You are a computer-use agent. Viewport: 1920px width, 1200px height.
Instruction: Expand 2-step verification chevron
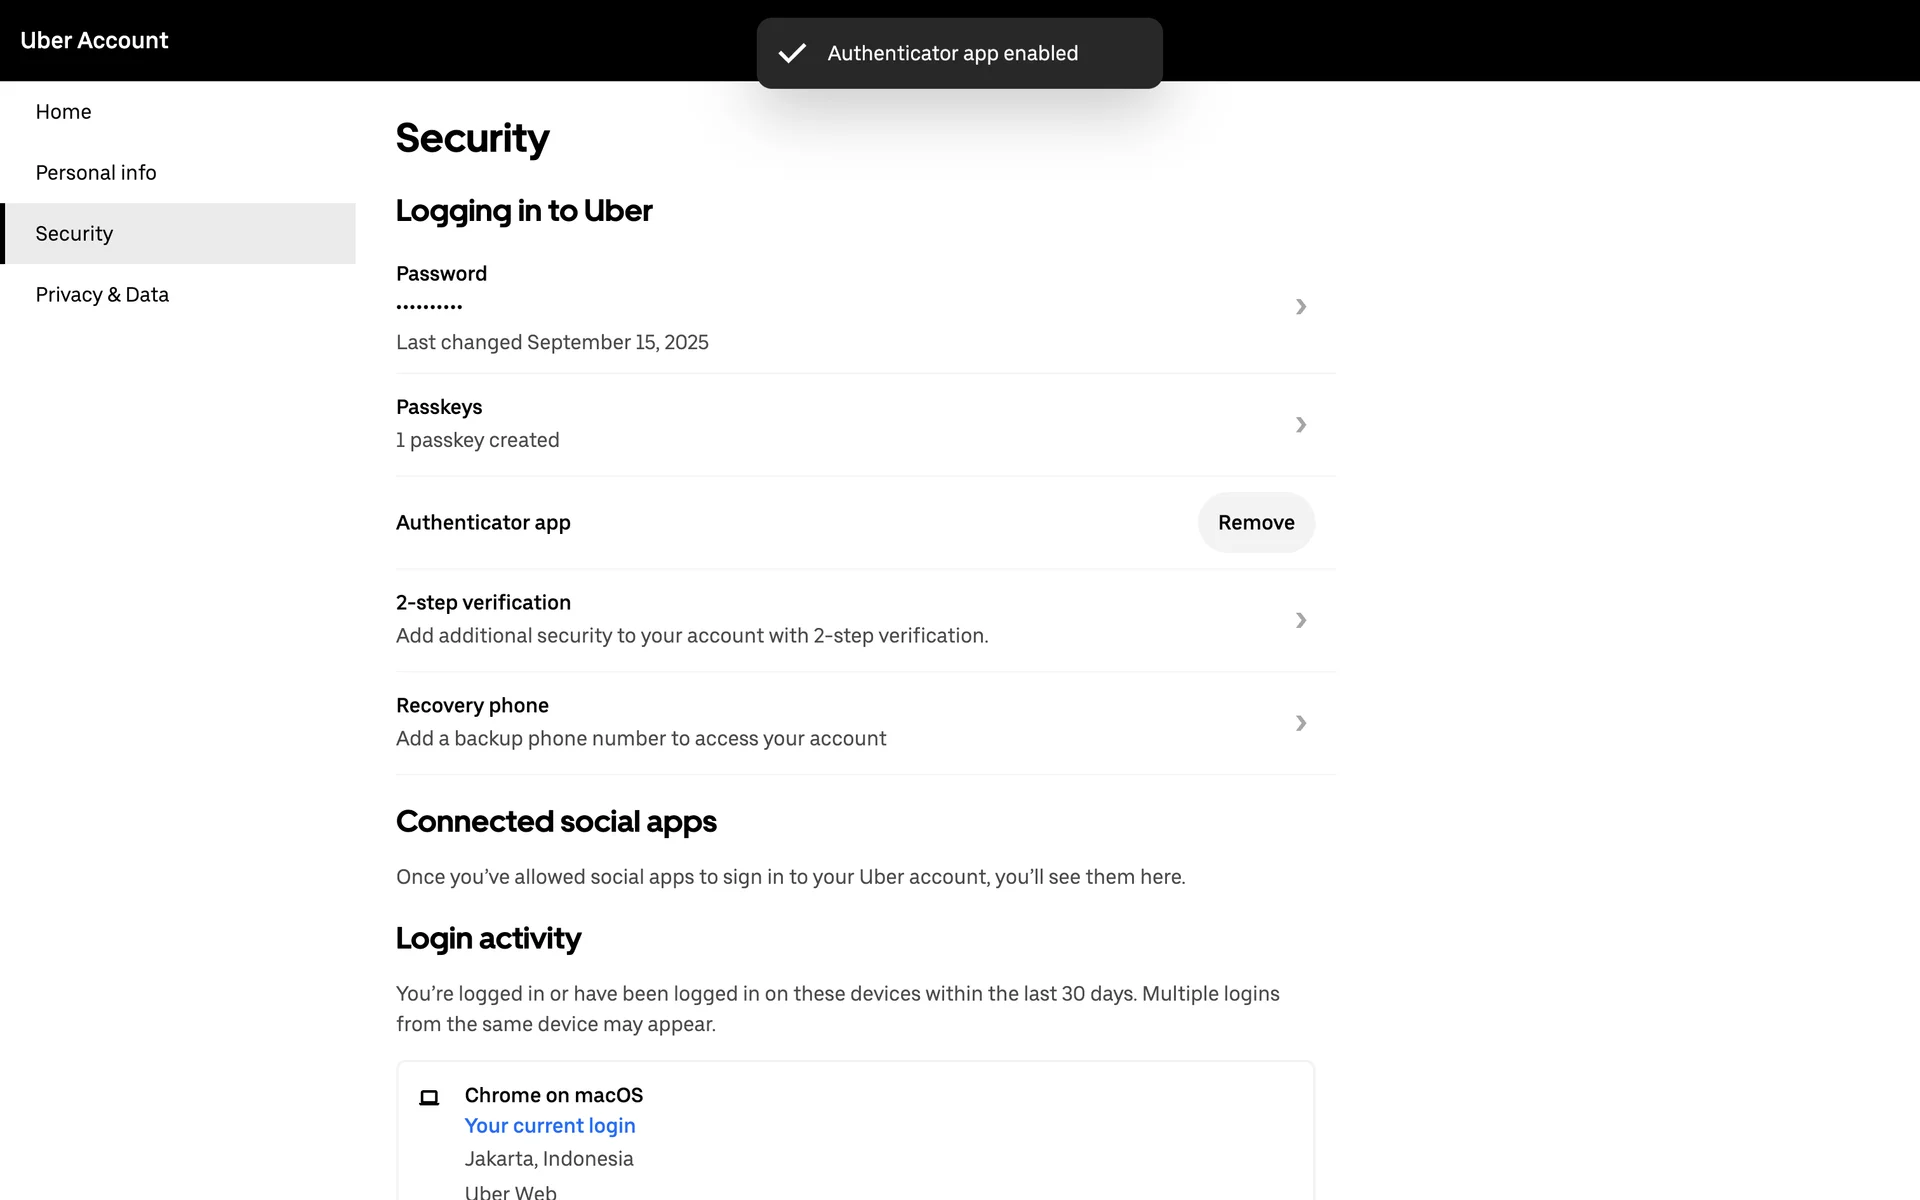coord(1300,620)
